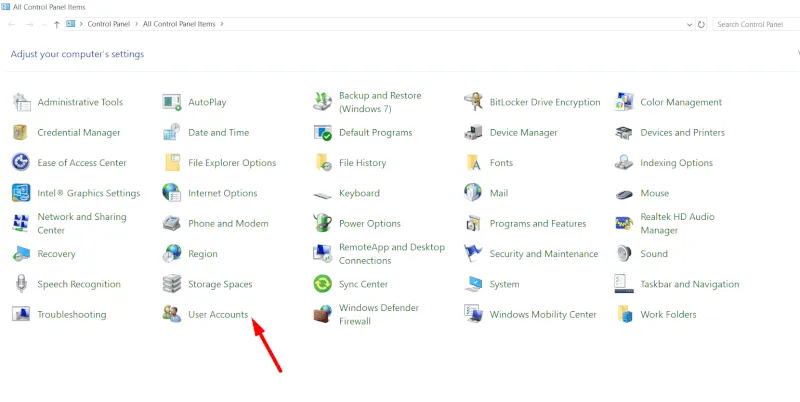Click the File Explorer Options icon

[172, 163]
